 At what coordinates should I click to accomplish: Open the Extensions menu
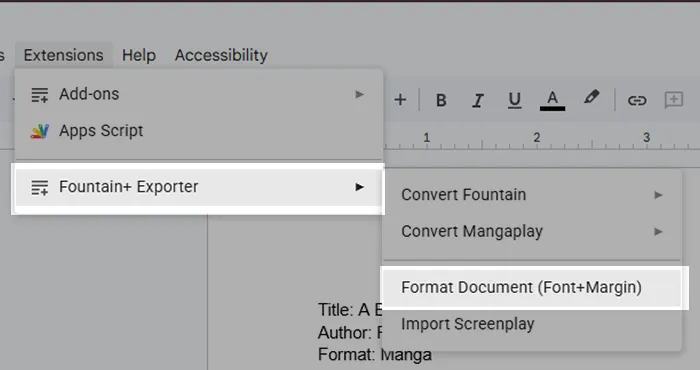[63, 55]
